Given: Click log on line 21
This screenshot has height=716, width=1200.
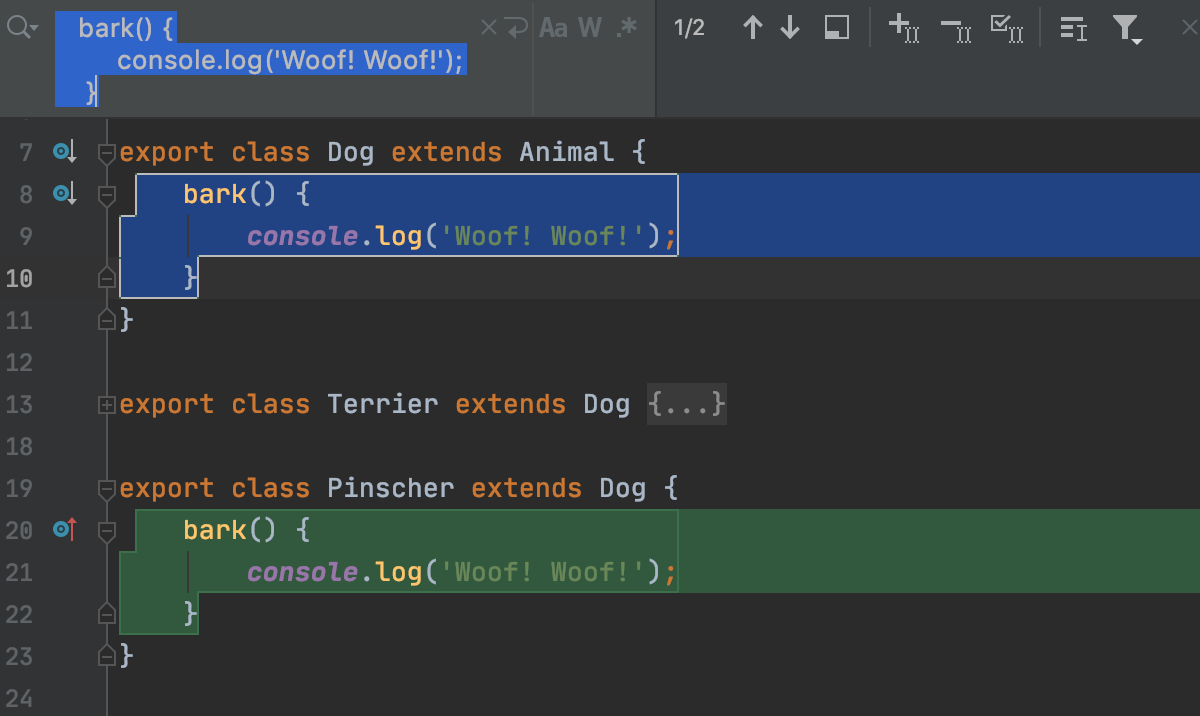Looking at the screenshot, I should tap(399, 573).
